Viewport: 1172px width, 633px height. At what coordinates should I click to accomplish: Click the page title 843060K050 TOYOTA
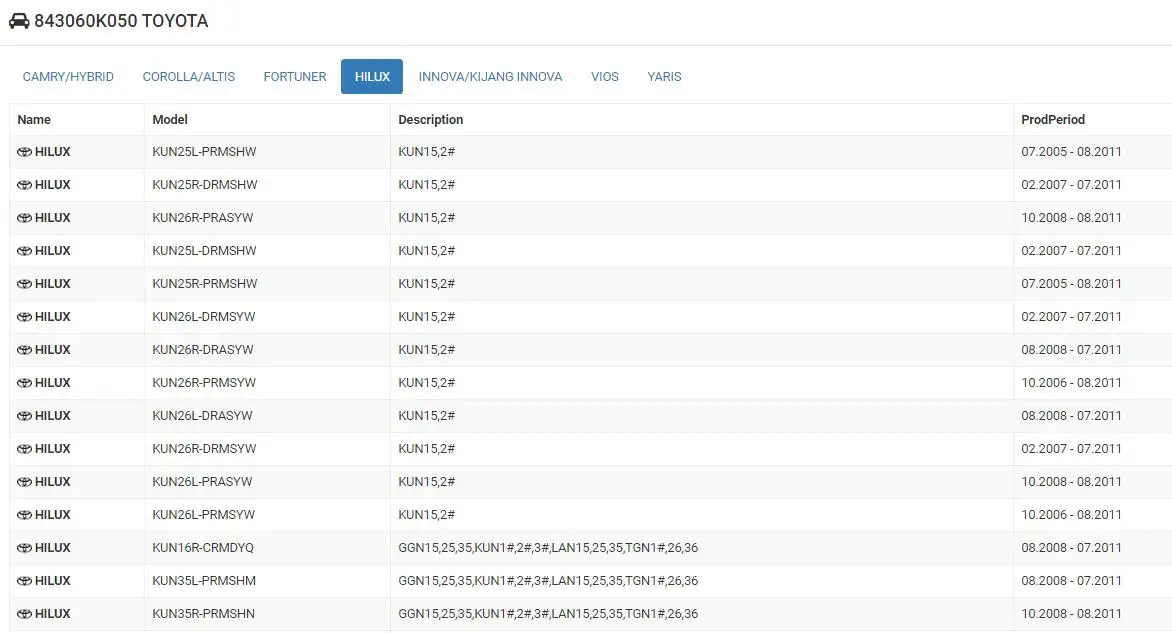pos(121,21)
